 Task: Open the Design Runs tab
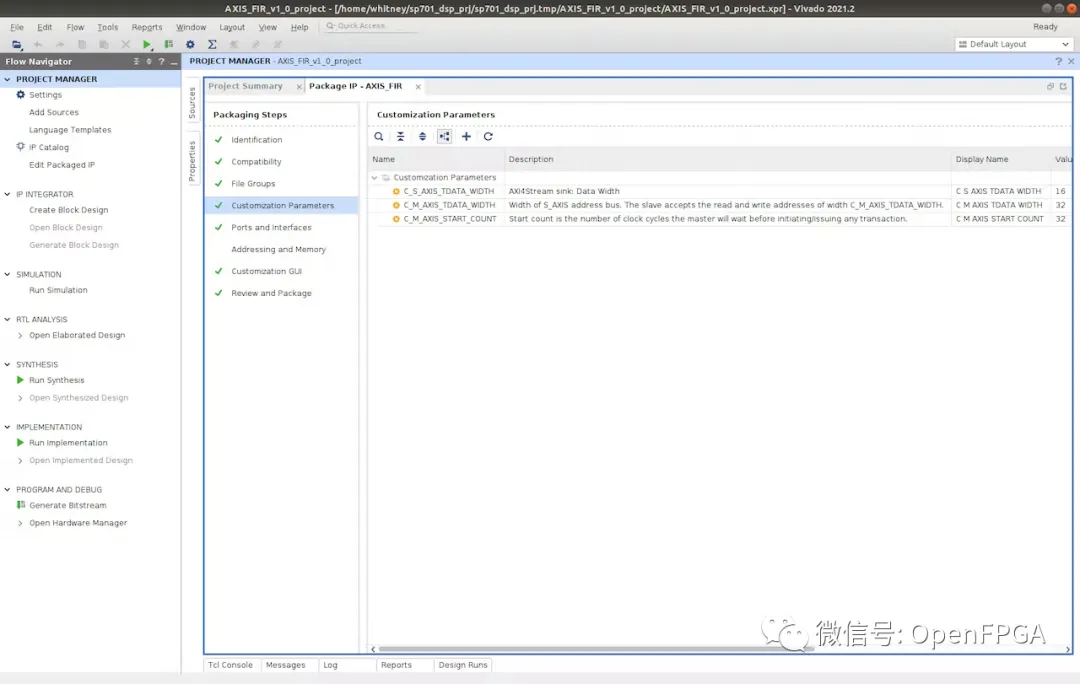463,665
